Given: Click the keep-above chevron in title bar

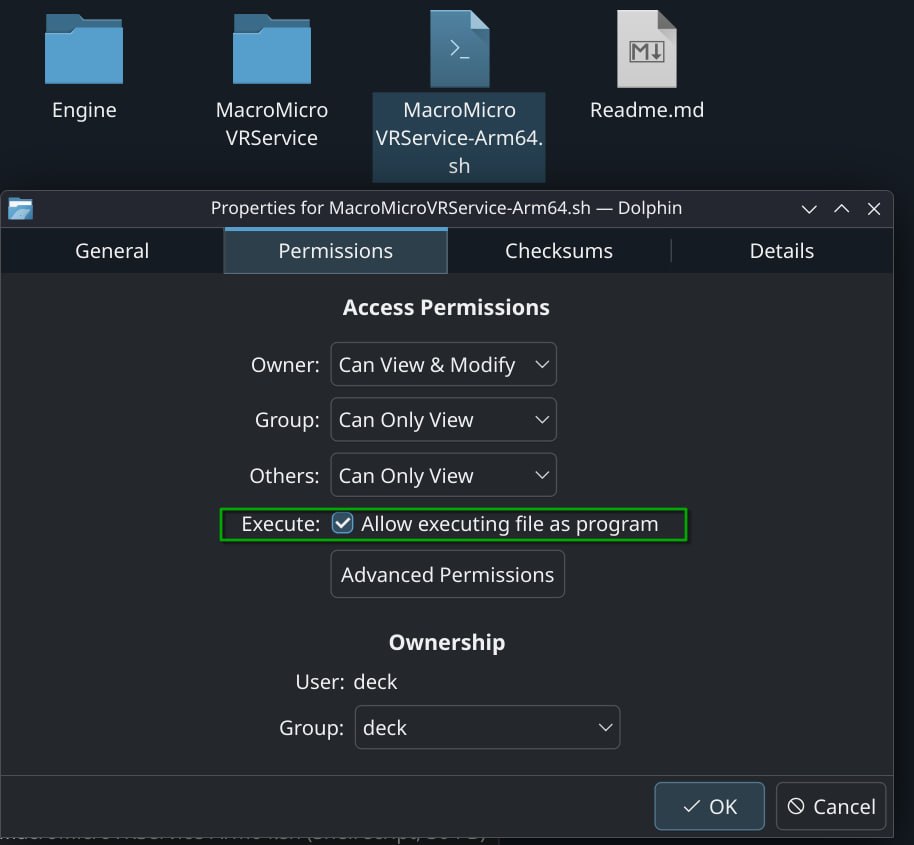Looking at the screenshot, I should click(842, 209).
